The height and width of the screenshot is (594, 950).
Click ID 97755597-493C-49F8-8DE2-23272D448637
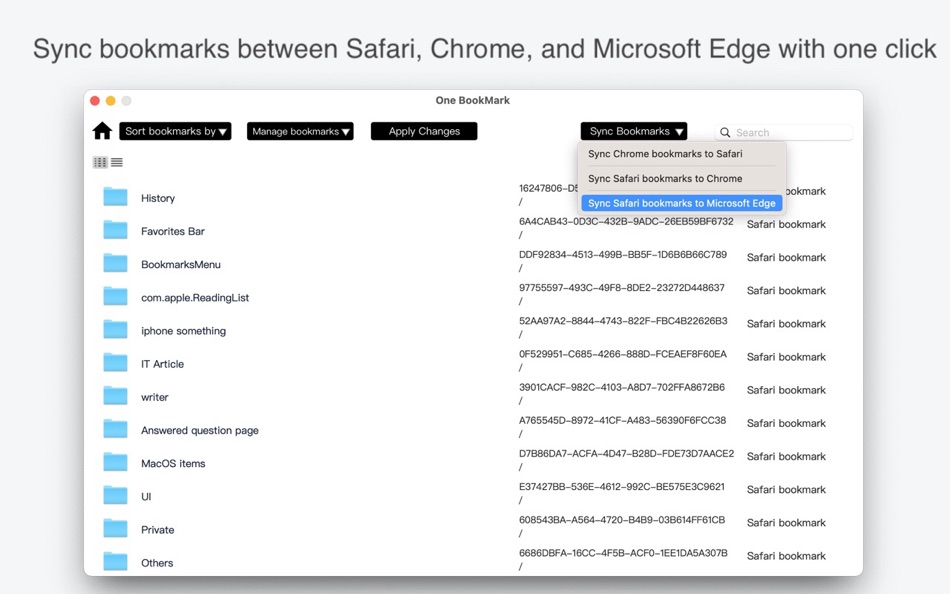coord(622,288)
